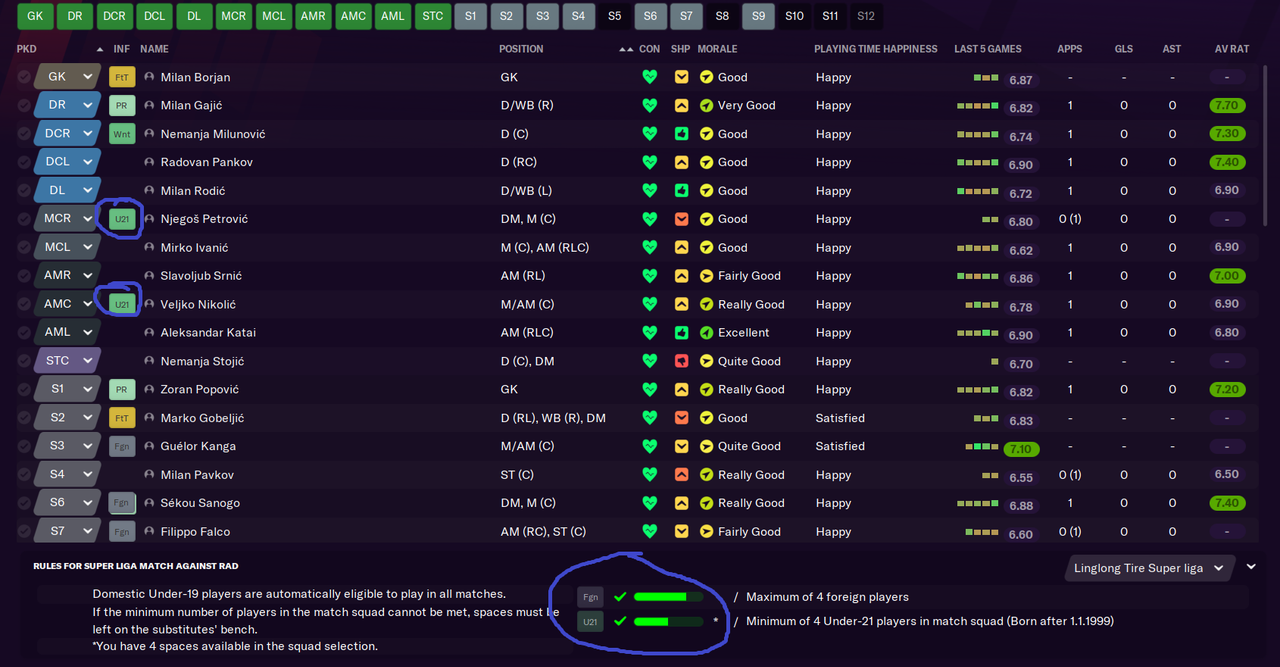The height and width of the screenshot is (667, 1280).
Task: Click the PR badge next to Milan Gajić
Action: click(x=121, y=105)
